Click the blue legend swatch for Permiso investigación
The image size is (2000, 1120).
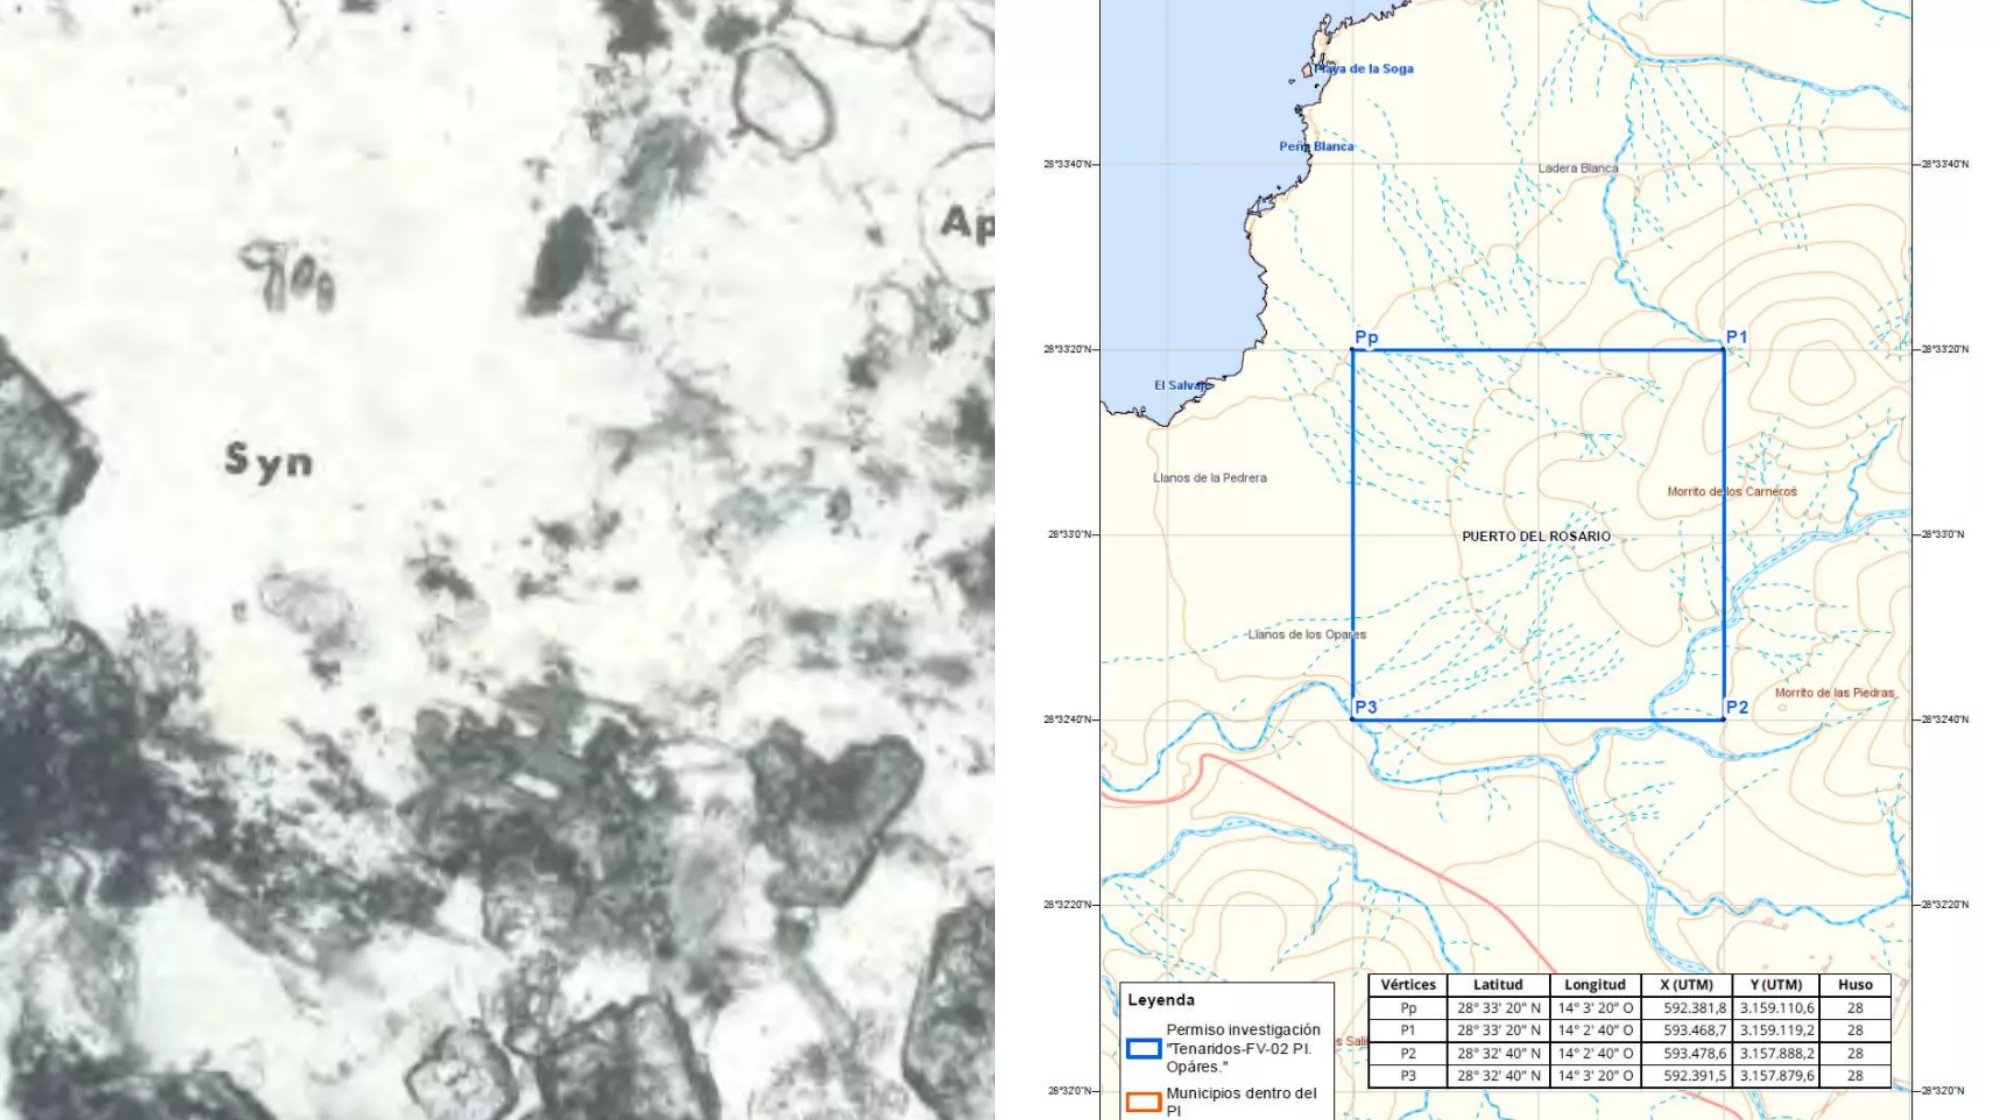(x=1143, y=1048)
